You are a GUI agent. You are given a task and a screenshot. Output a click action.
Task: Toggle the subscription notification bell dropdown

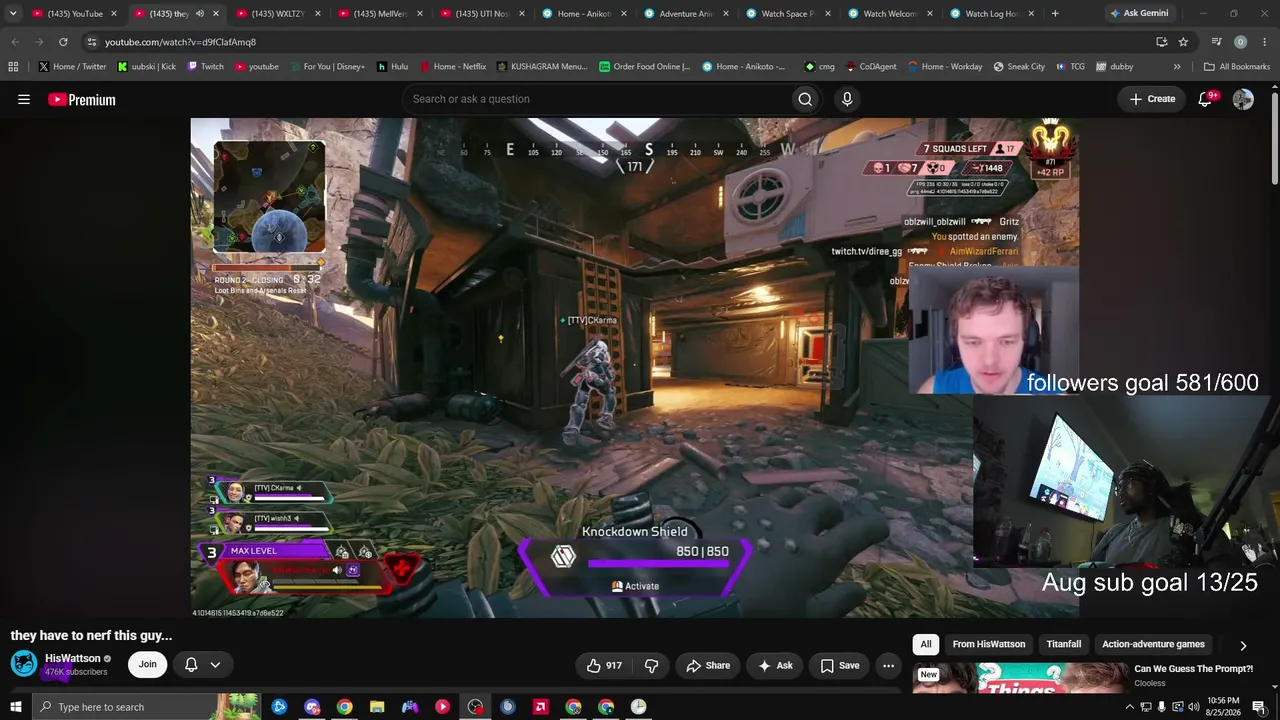(x=201, y=665)
